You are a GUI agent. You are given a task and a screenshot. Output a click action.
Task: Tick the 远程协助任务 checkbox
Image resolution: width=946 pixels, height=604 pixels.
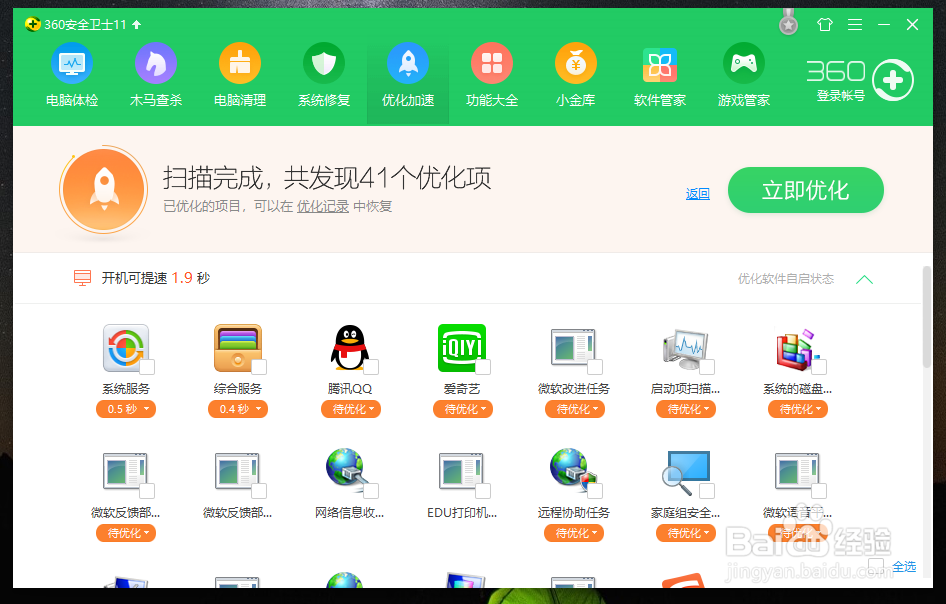coord(595,491)
